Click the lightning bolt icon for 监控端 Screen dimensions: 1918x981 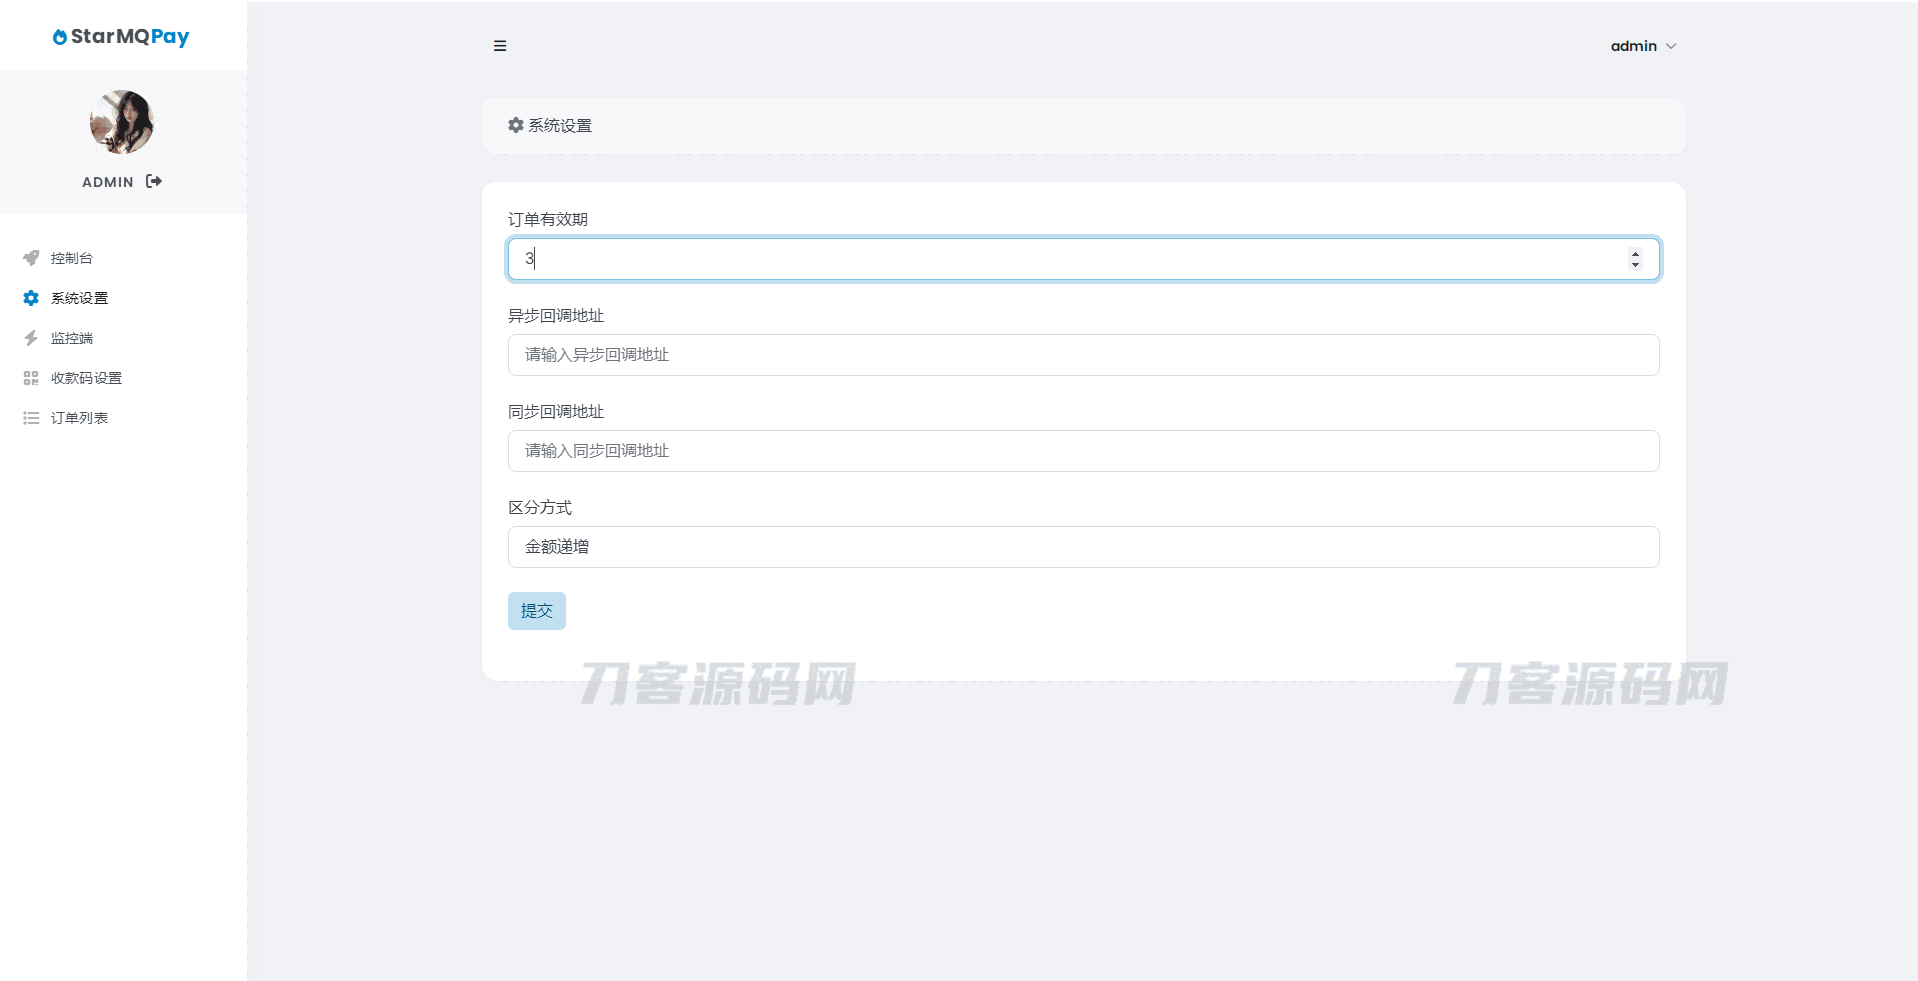point(31,338)
